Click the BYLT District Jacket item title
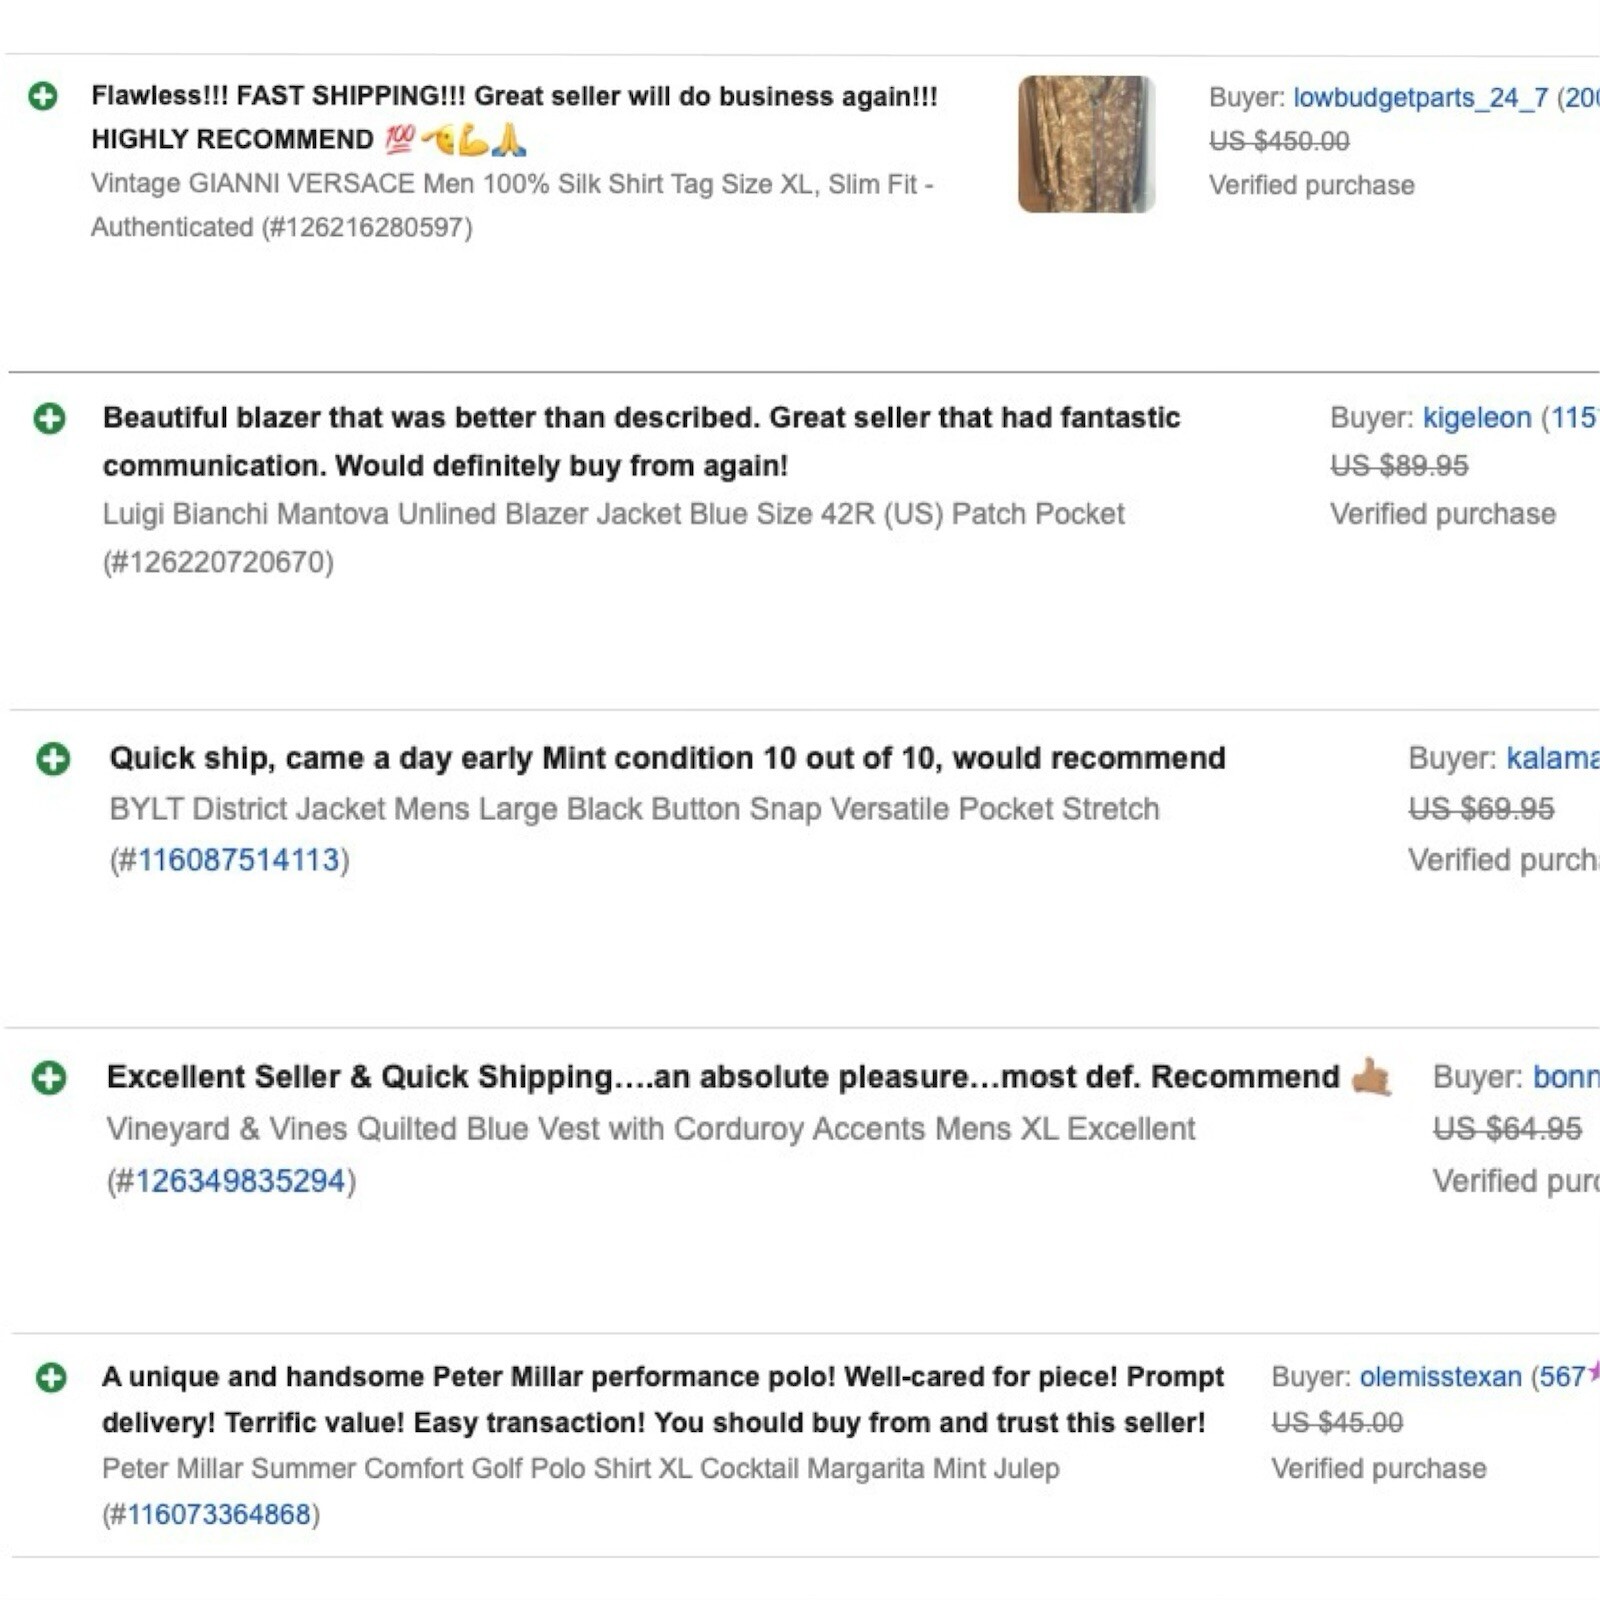 [x=634, y=809]
